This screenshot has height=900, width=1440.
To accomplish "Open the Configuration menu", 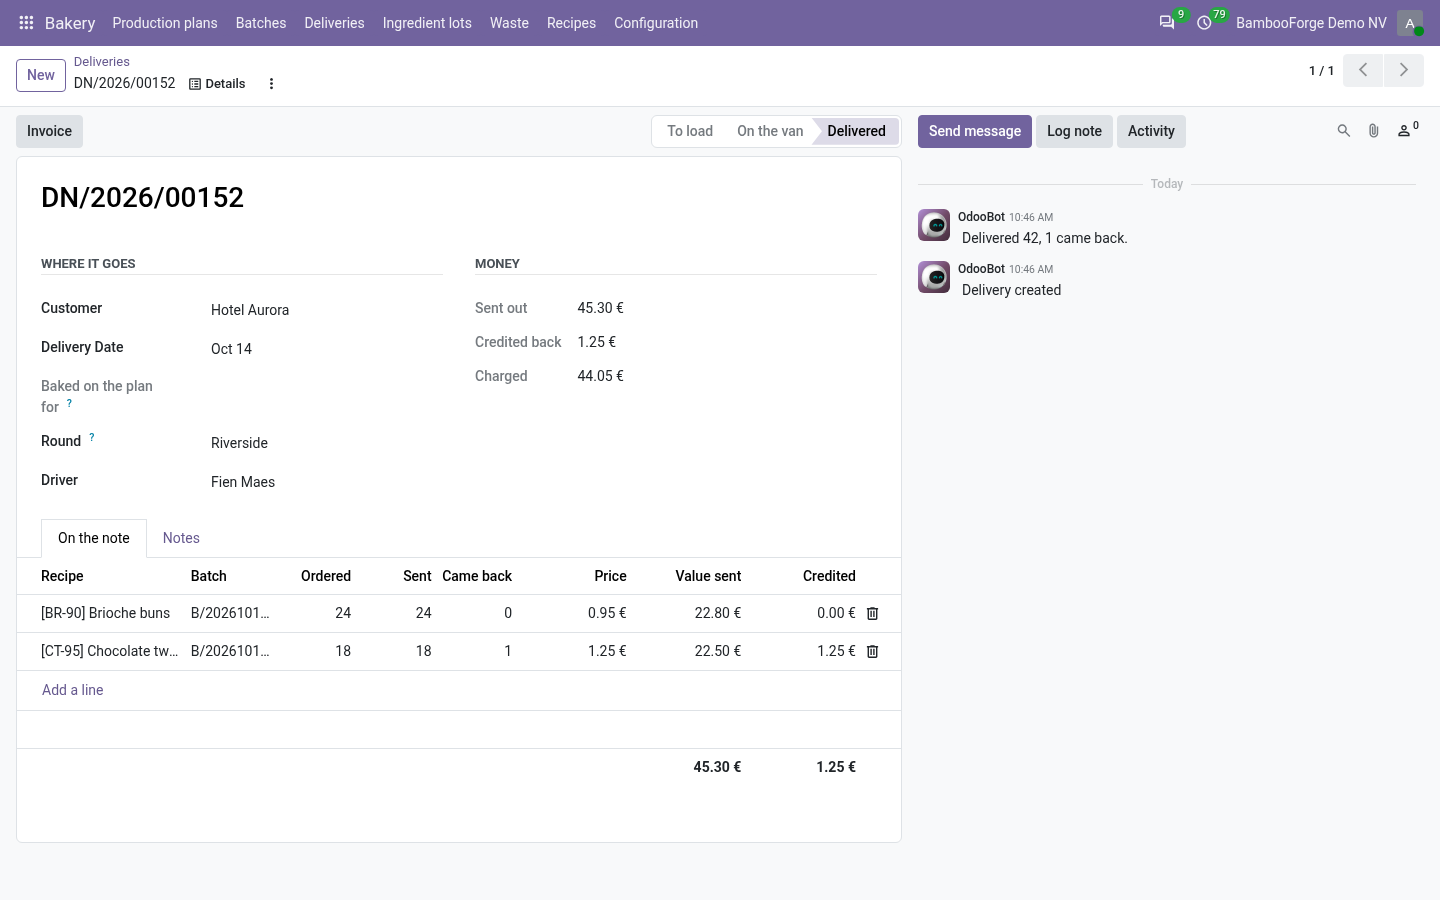I will pyautogui.click(x=656, y=23).
